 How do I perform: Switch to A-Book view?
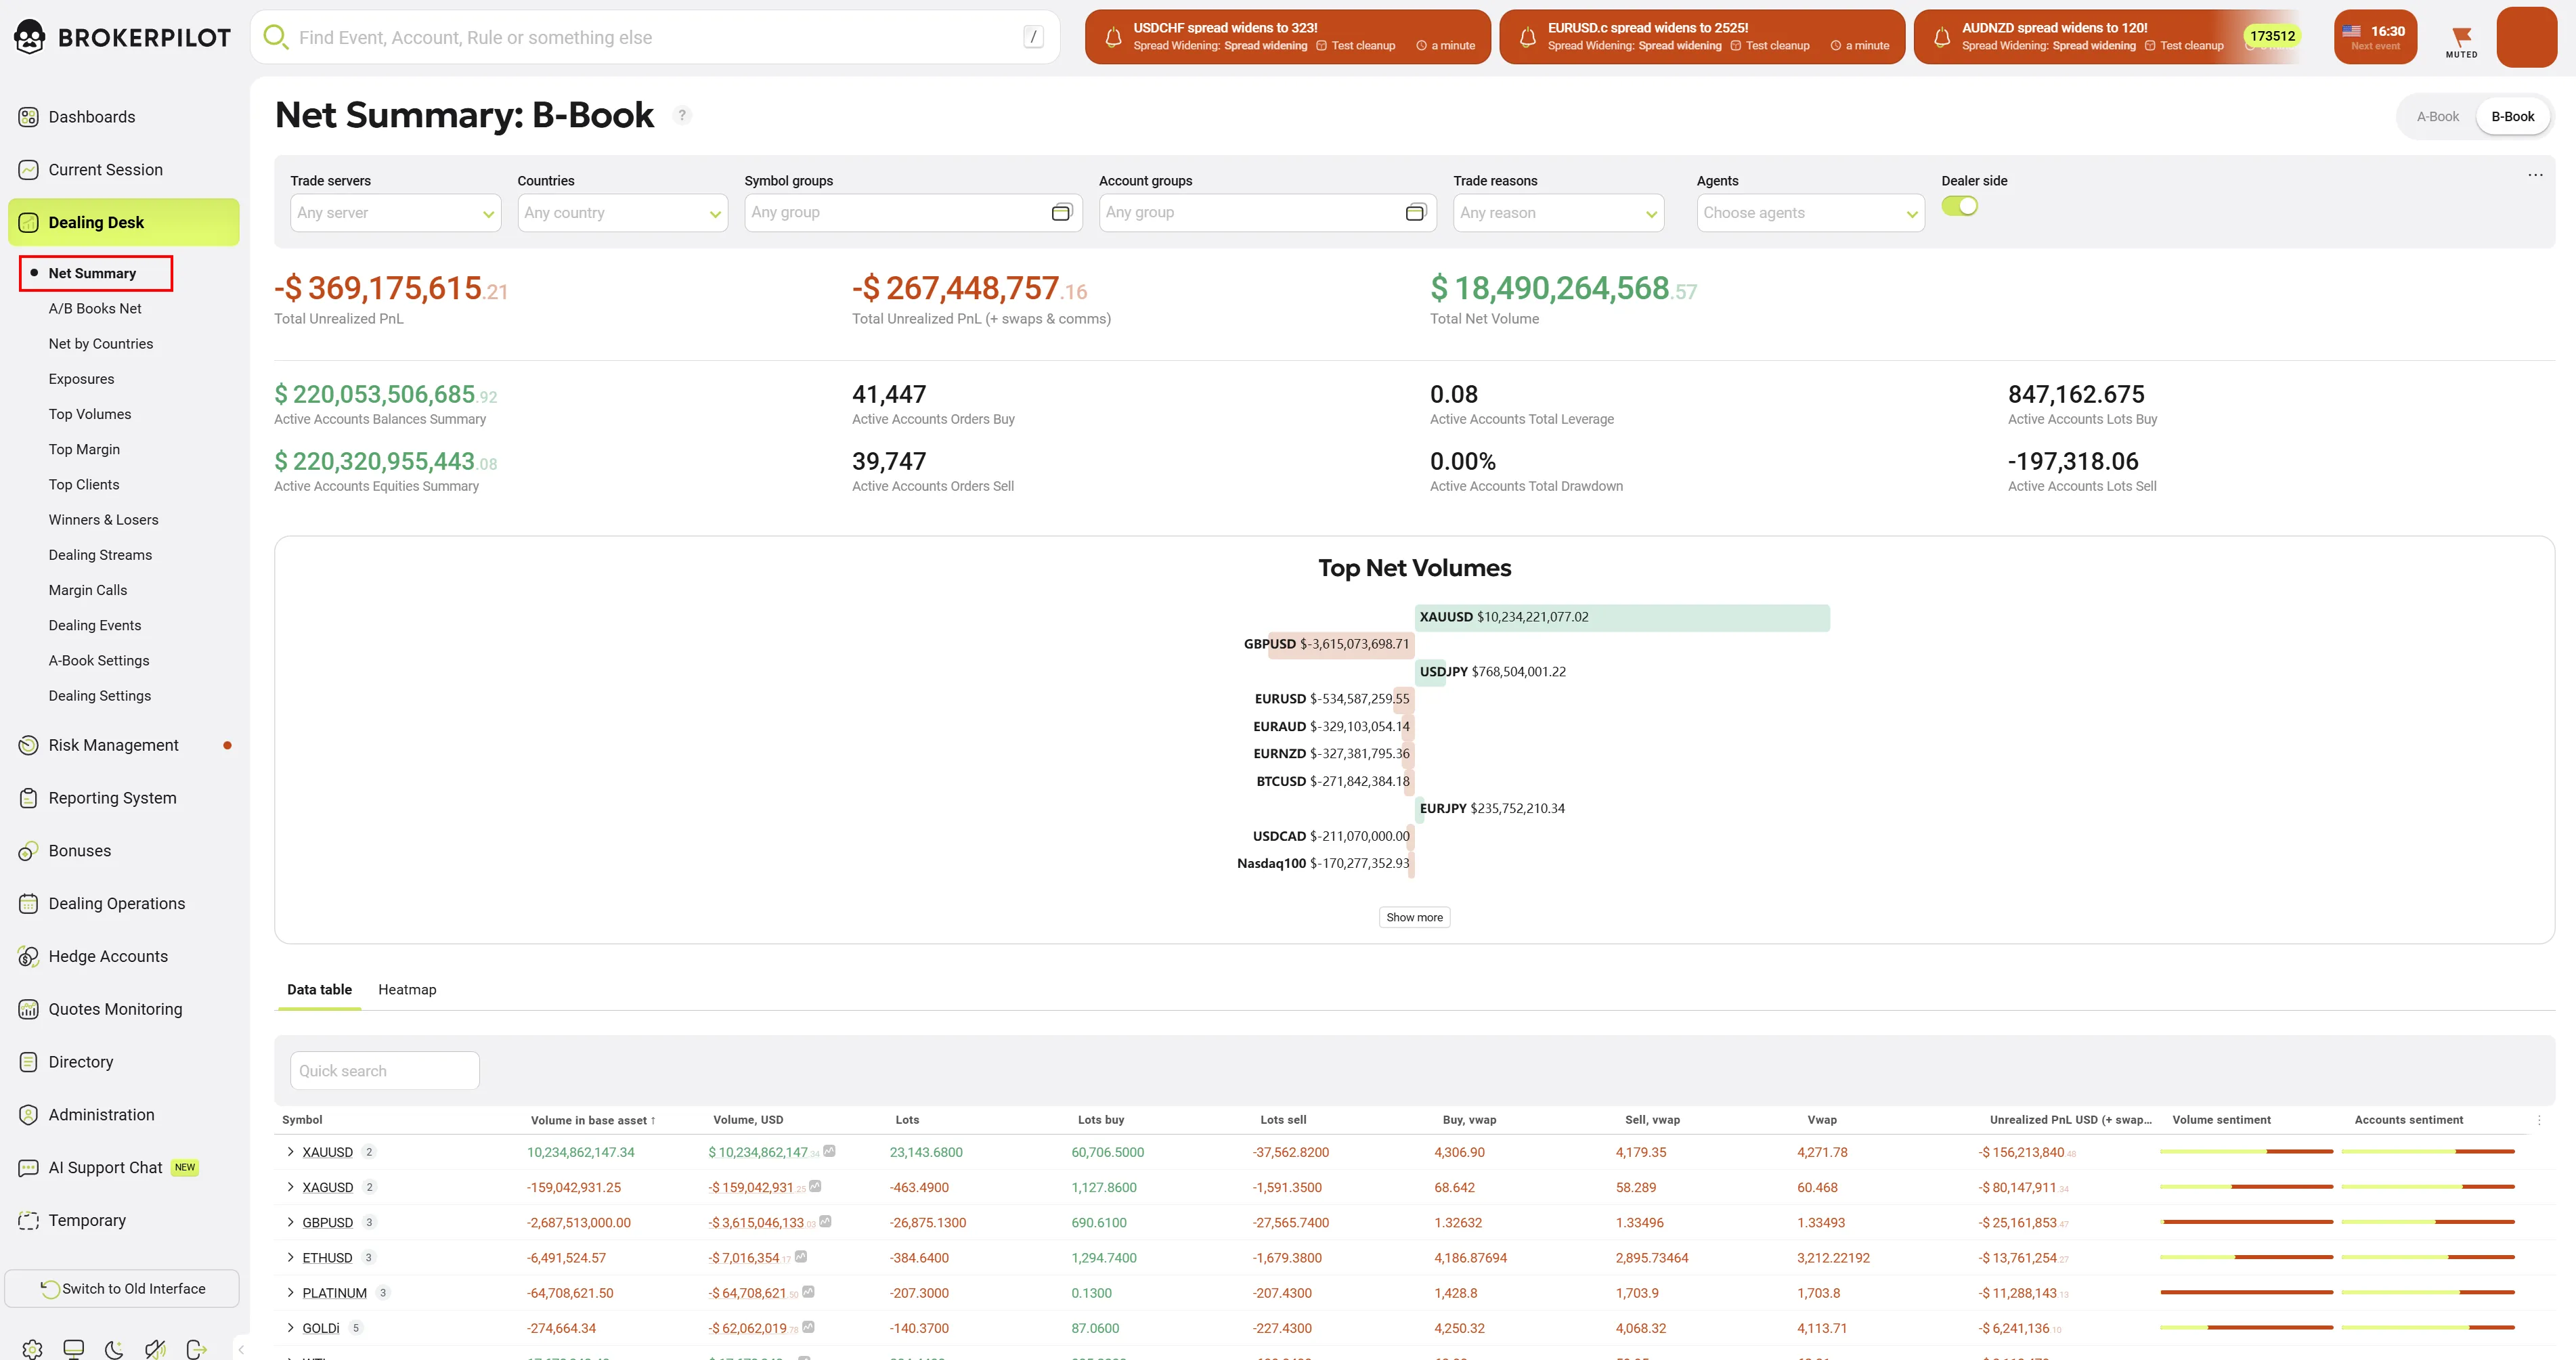tap(2437, 116)
